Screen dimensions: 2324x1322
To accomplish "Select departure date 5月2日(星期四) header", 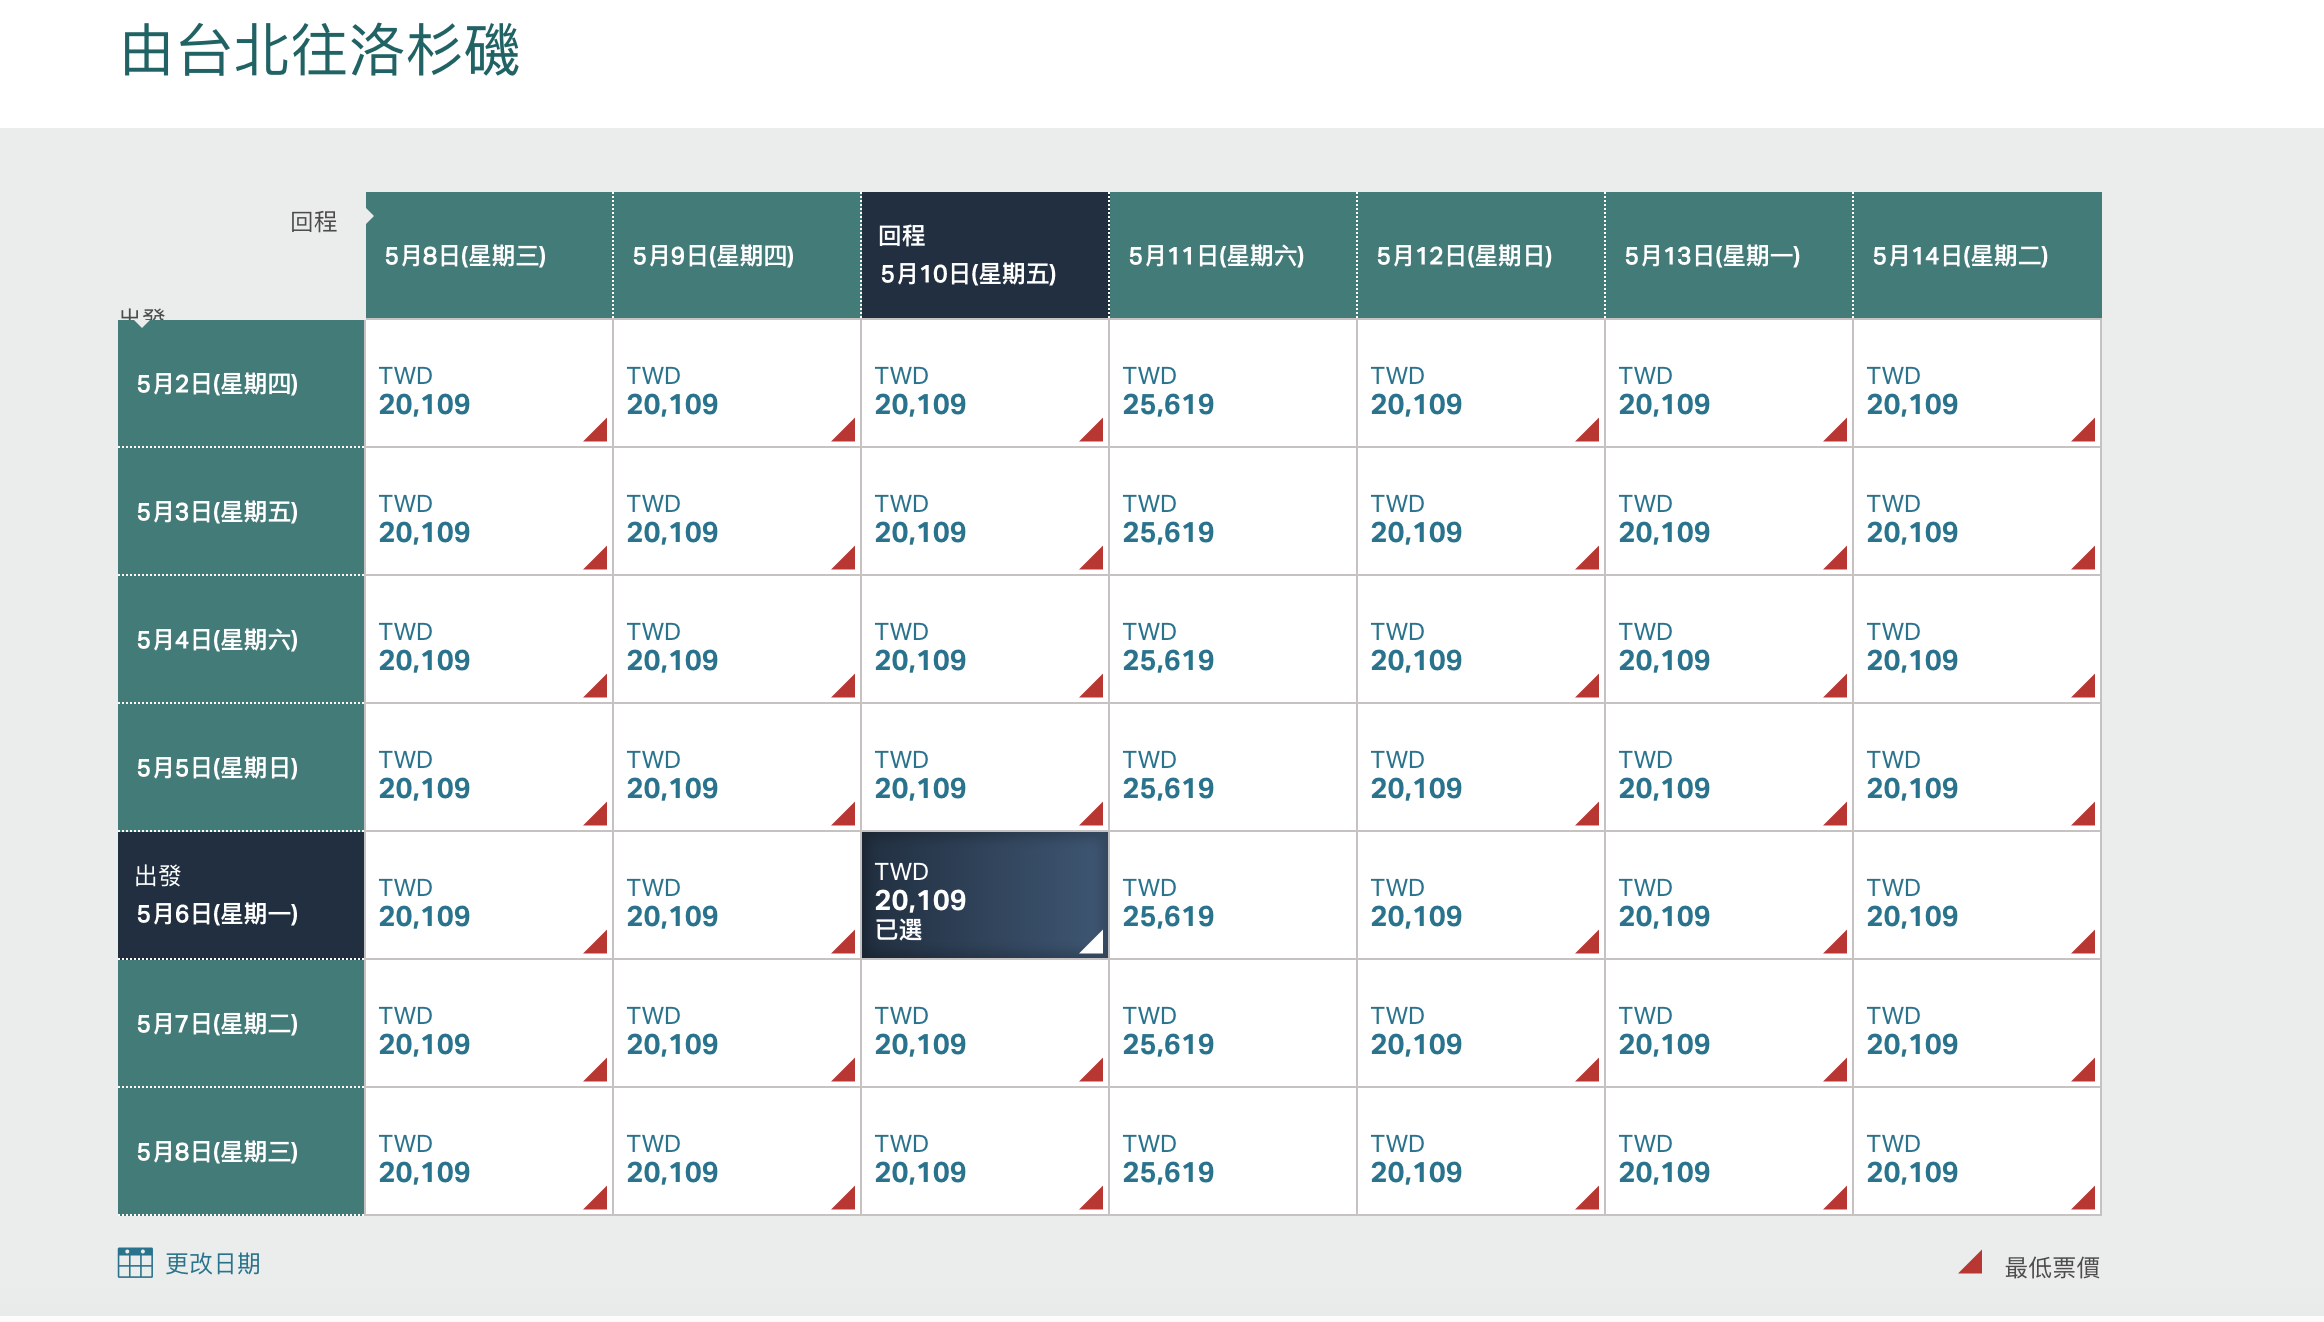I will (x=240, y=383).
